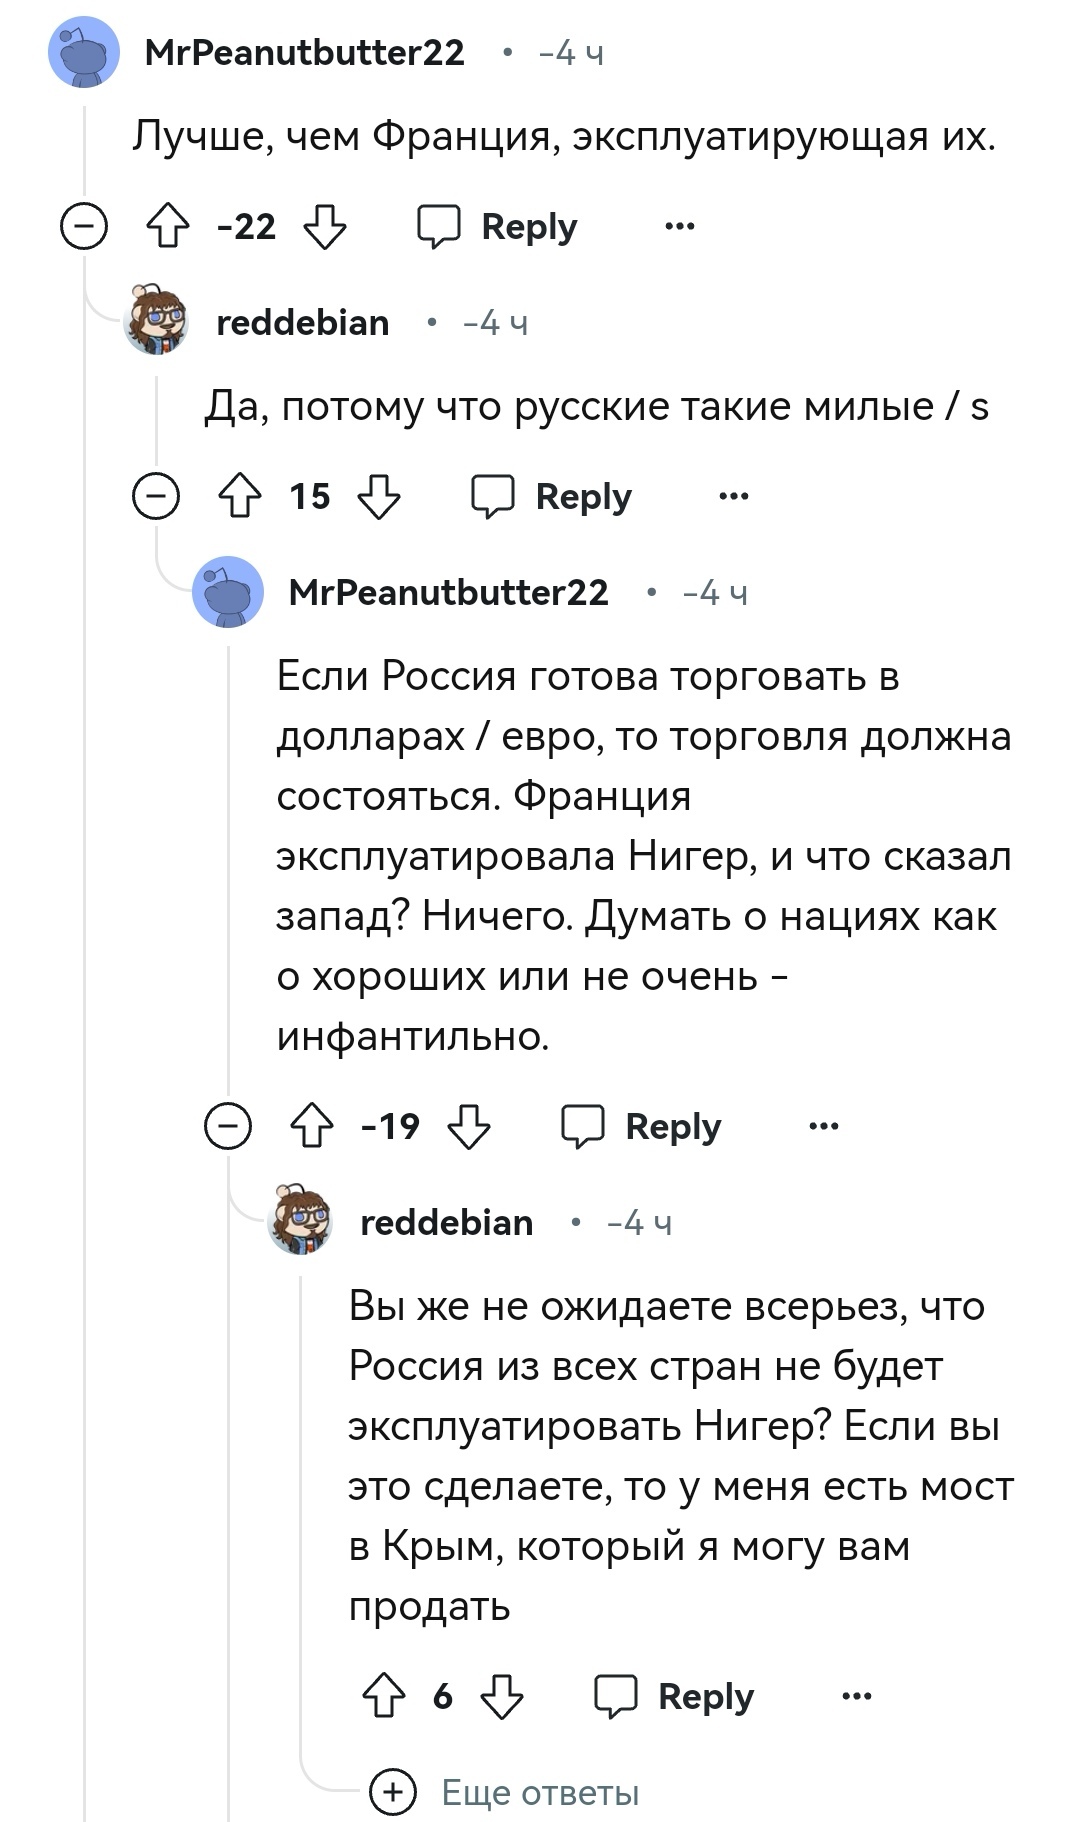Upvote reddebian's comment with score 6
The width and height of the screenshot is (1080, 1822).
384,1697
